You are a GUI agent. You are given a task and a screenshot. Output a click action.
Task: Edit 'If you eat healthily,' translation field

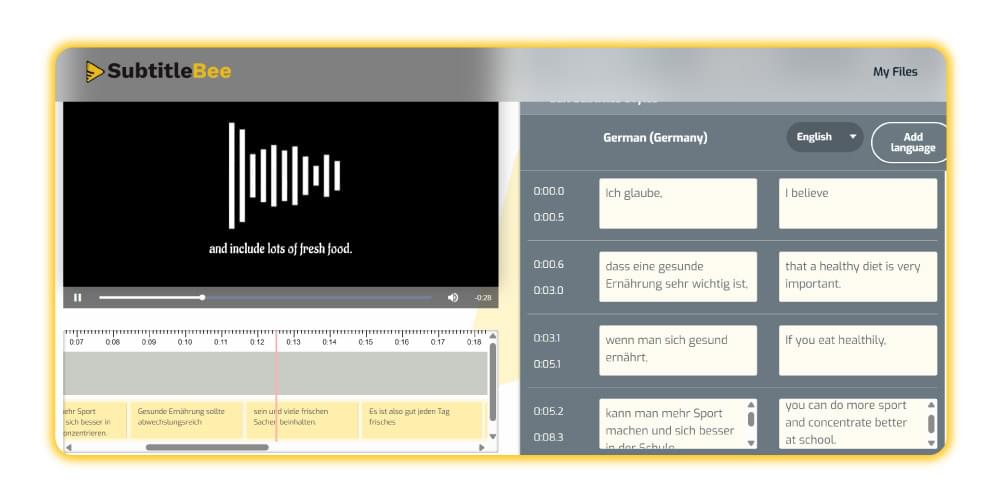pyautogui.click(x=858, y=350)
